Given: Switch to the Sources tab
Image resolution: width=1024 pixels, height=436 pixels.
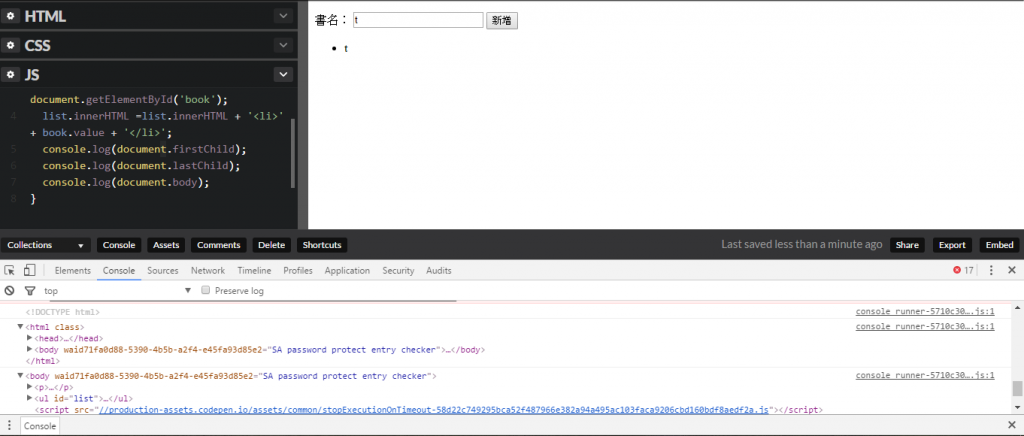Looking at the screenshot, I should [x=163, y=270].
